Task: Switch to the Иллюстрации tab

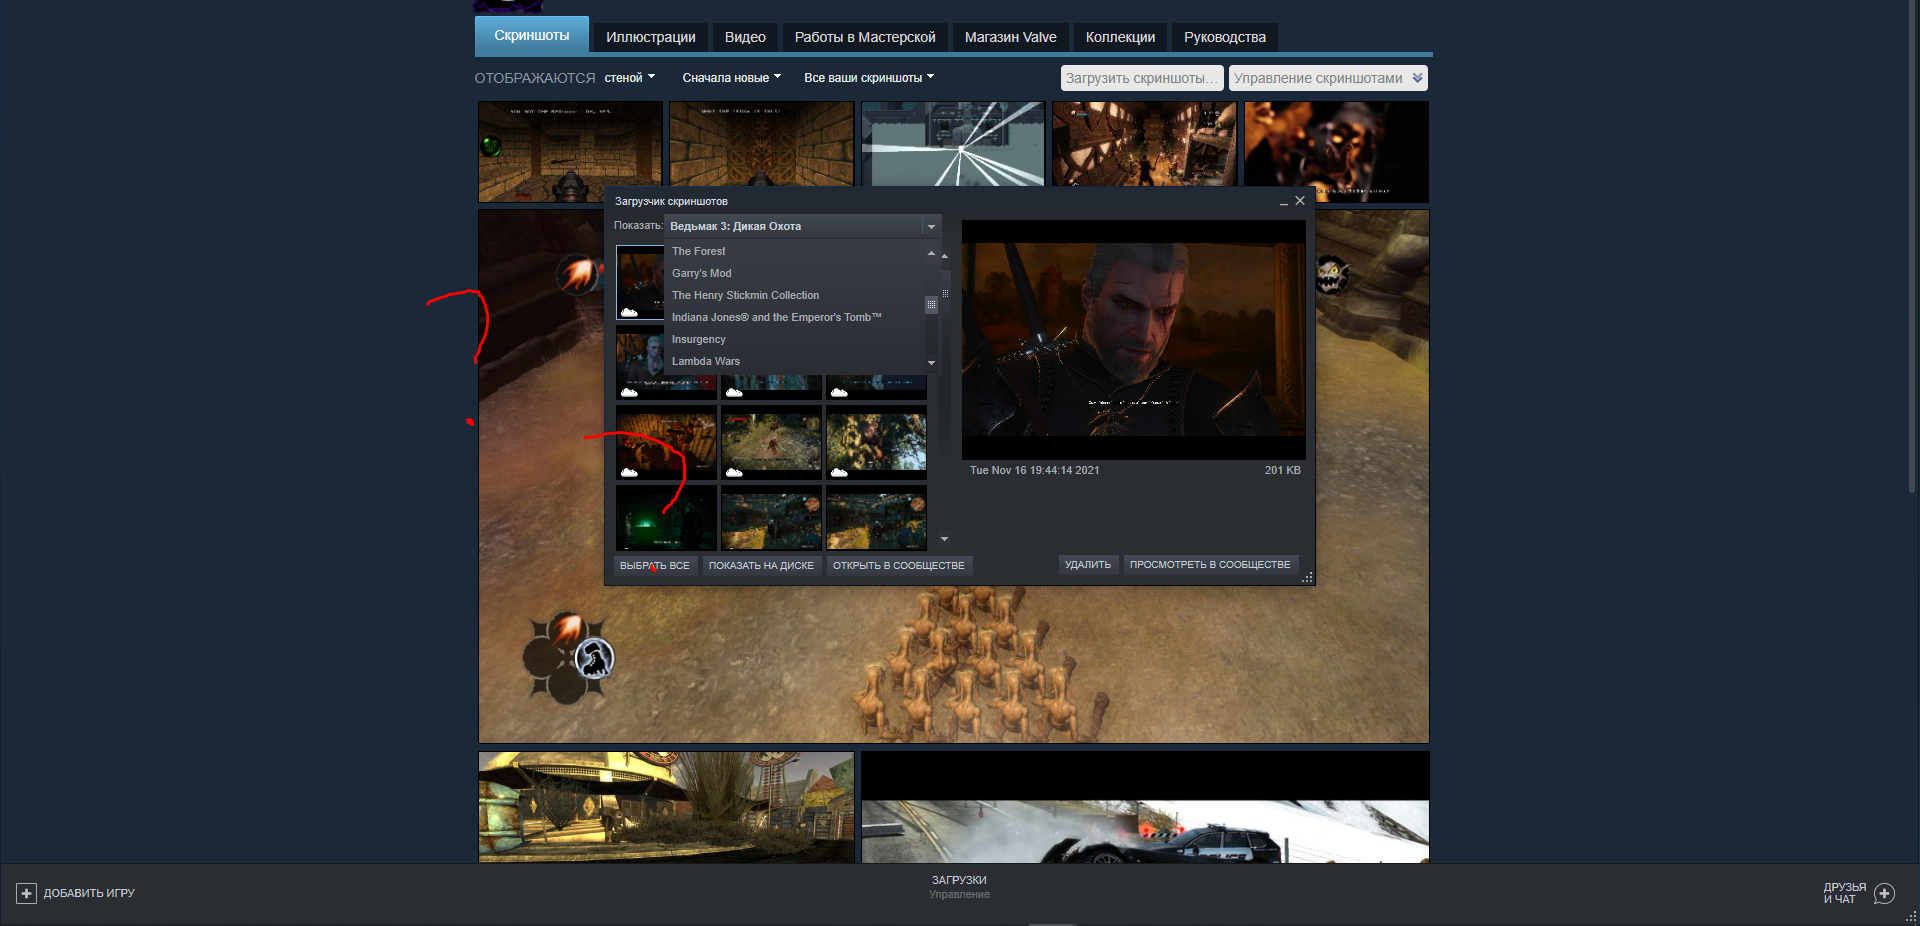Action: point(651,37)
